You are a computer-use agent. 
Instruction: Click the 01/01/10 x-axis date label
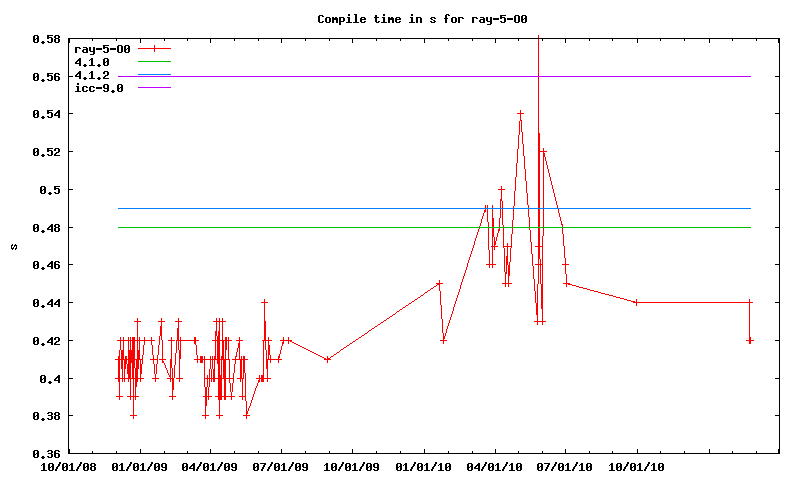click(x=425, y=466)
